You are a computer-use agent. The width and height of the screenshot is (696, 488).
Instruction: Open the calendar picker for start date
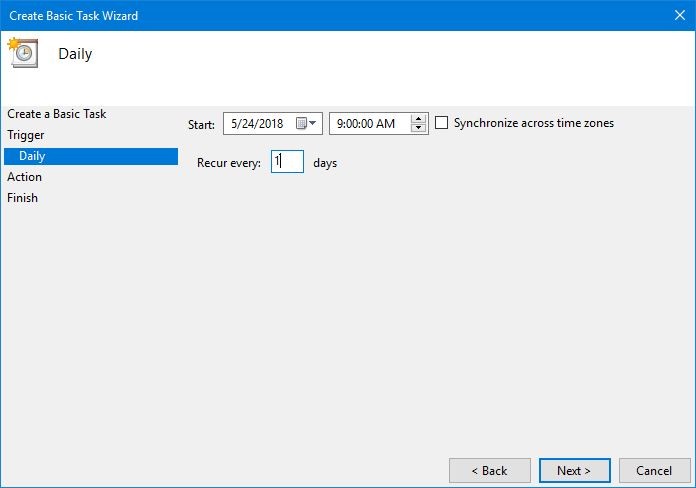point(307,124)
